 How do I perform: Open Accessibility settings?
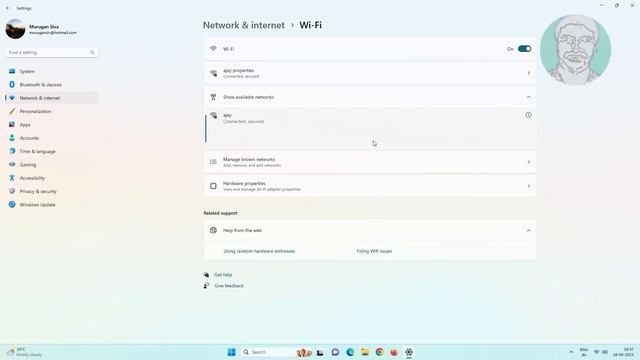coord(52,178)
